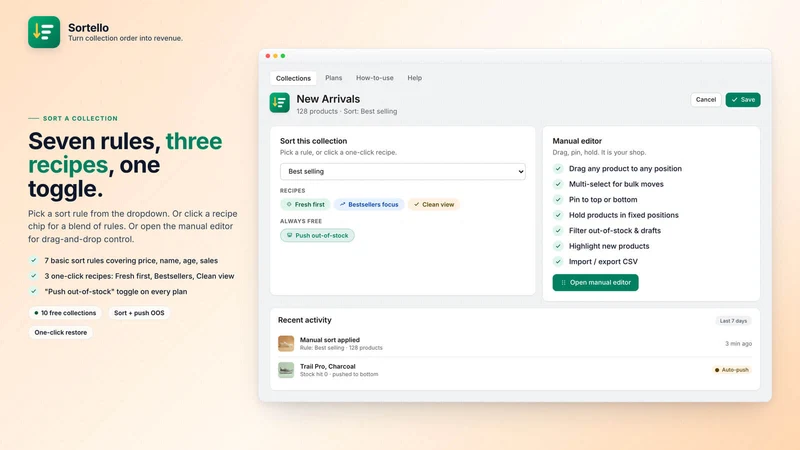Click the yellow minimize window dot
The width and height of the screenshot is (800, 450).
[276, 56]
